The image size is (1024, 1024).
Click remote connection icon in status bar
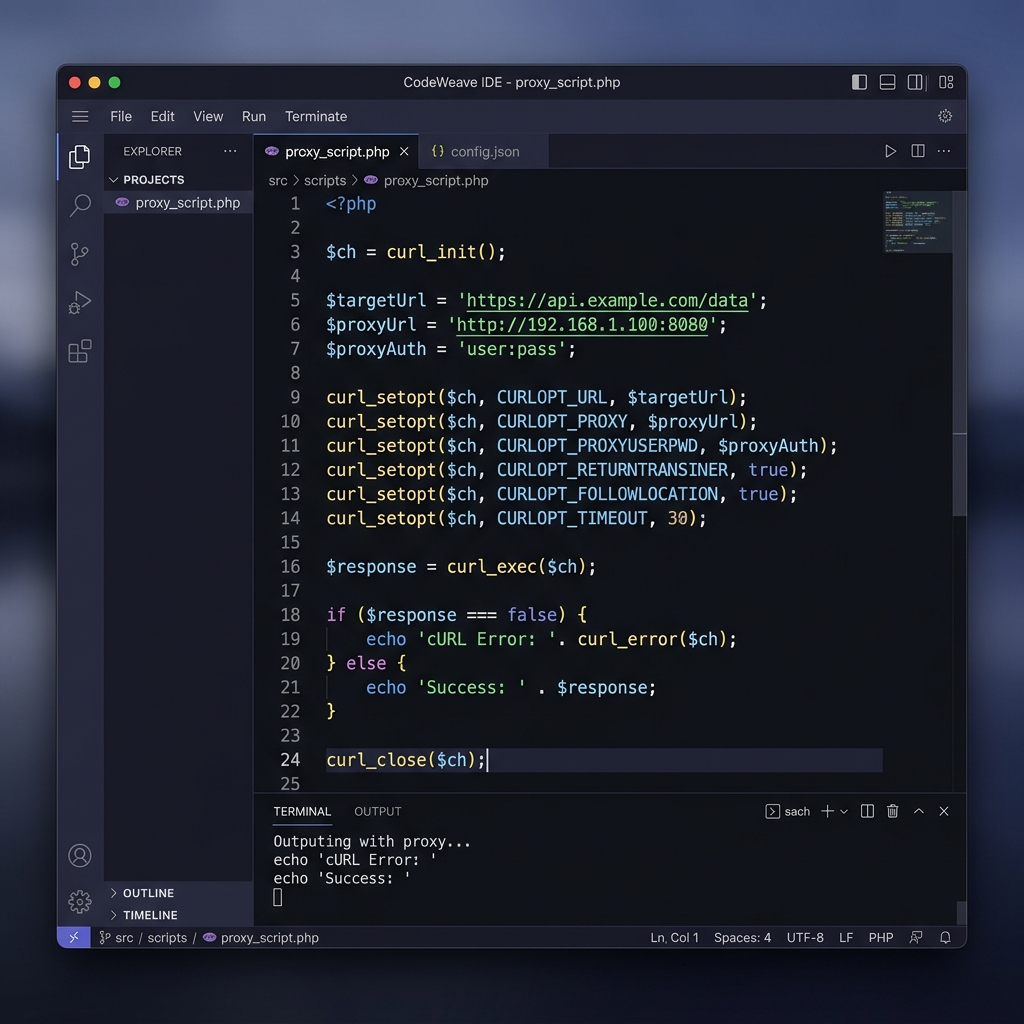74,937
